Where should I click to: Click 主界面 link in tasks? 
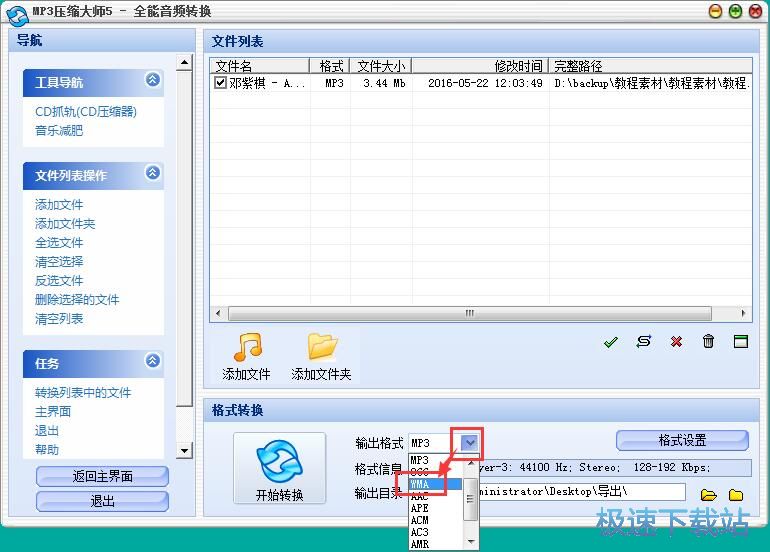pyautogui.click(x=53, y=412)
